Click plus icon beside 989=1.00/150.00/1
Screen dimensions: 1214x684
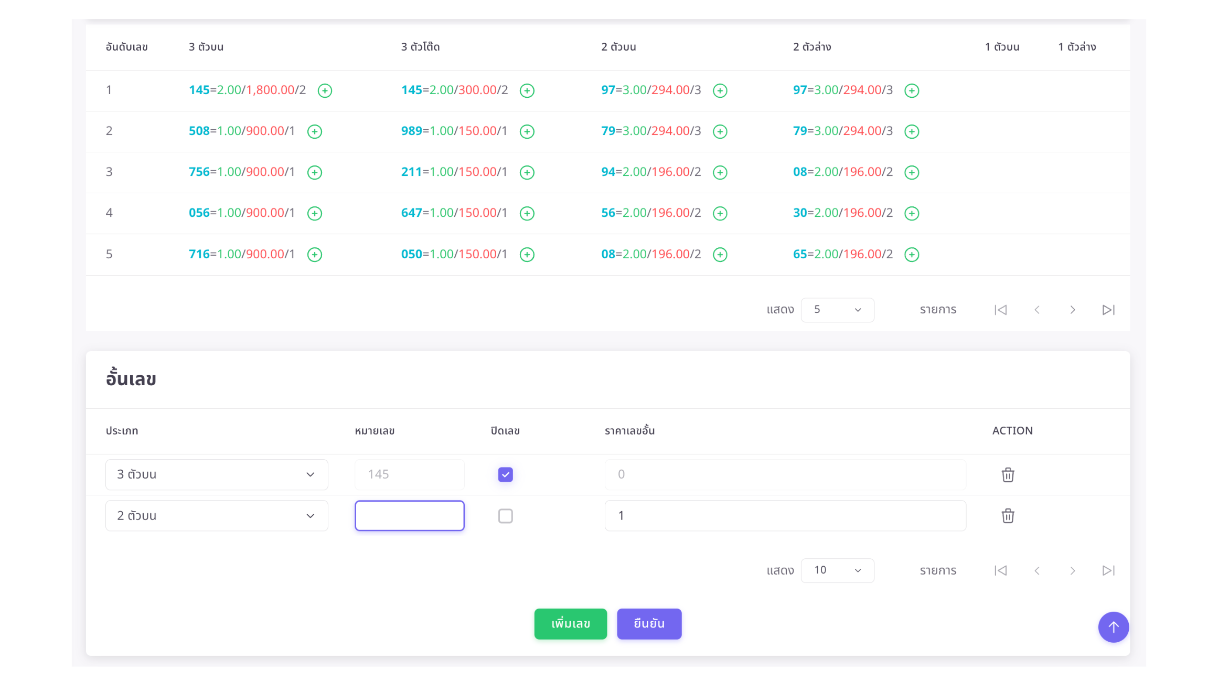527,132
